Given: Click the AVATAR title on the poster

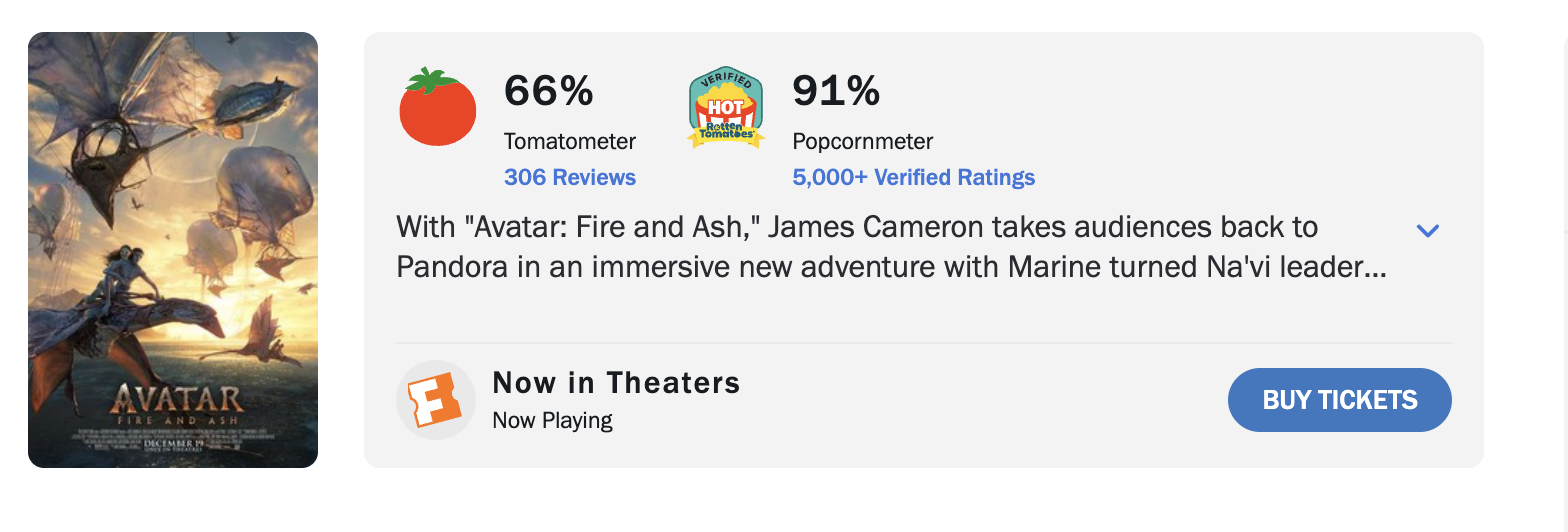Looking at the screenshot, I should point(176,400).
